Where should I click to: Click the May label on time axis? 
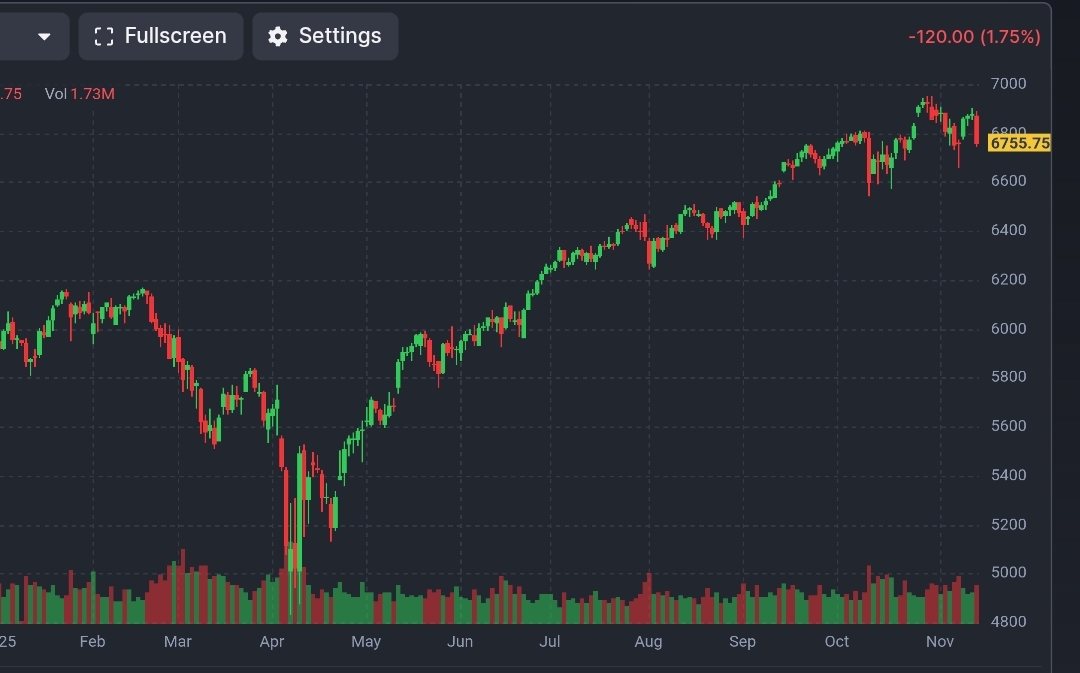366,641
